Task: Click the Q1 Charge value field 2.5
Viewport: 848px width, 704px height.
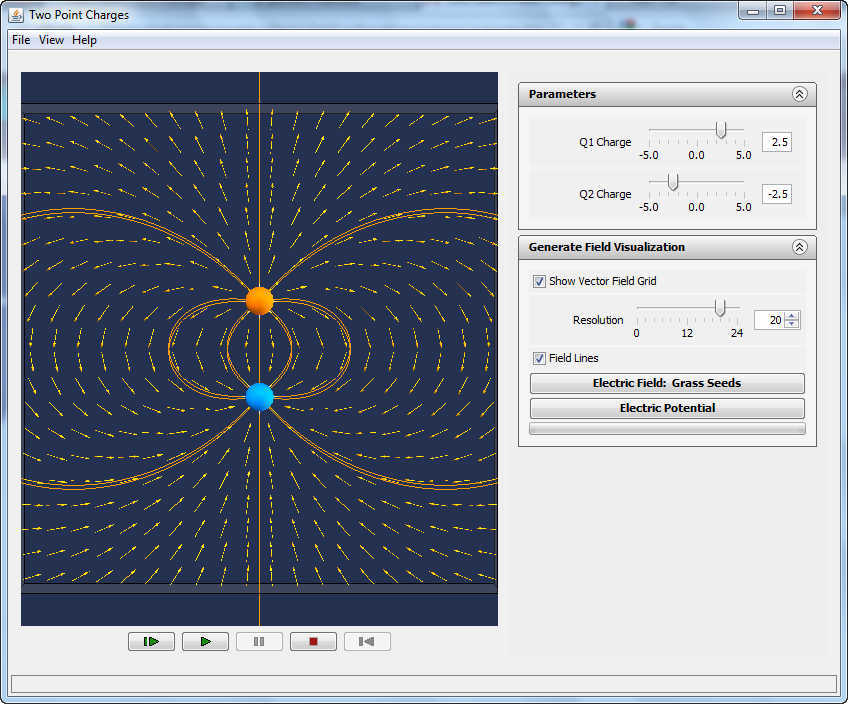Action: pyautogui.click(x=777, y=142)
